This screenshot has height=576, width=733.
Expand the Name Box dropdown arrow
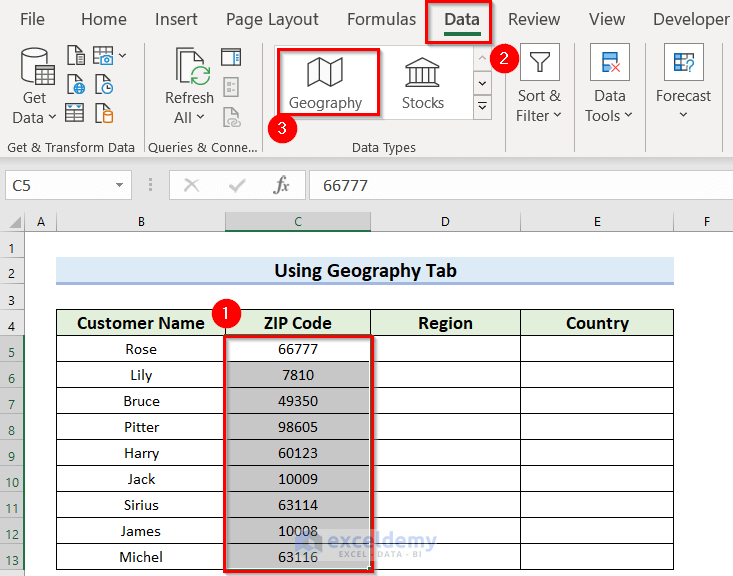pos(119,185)
